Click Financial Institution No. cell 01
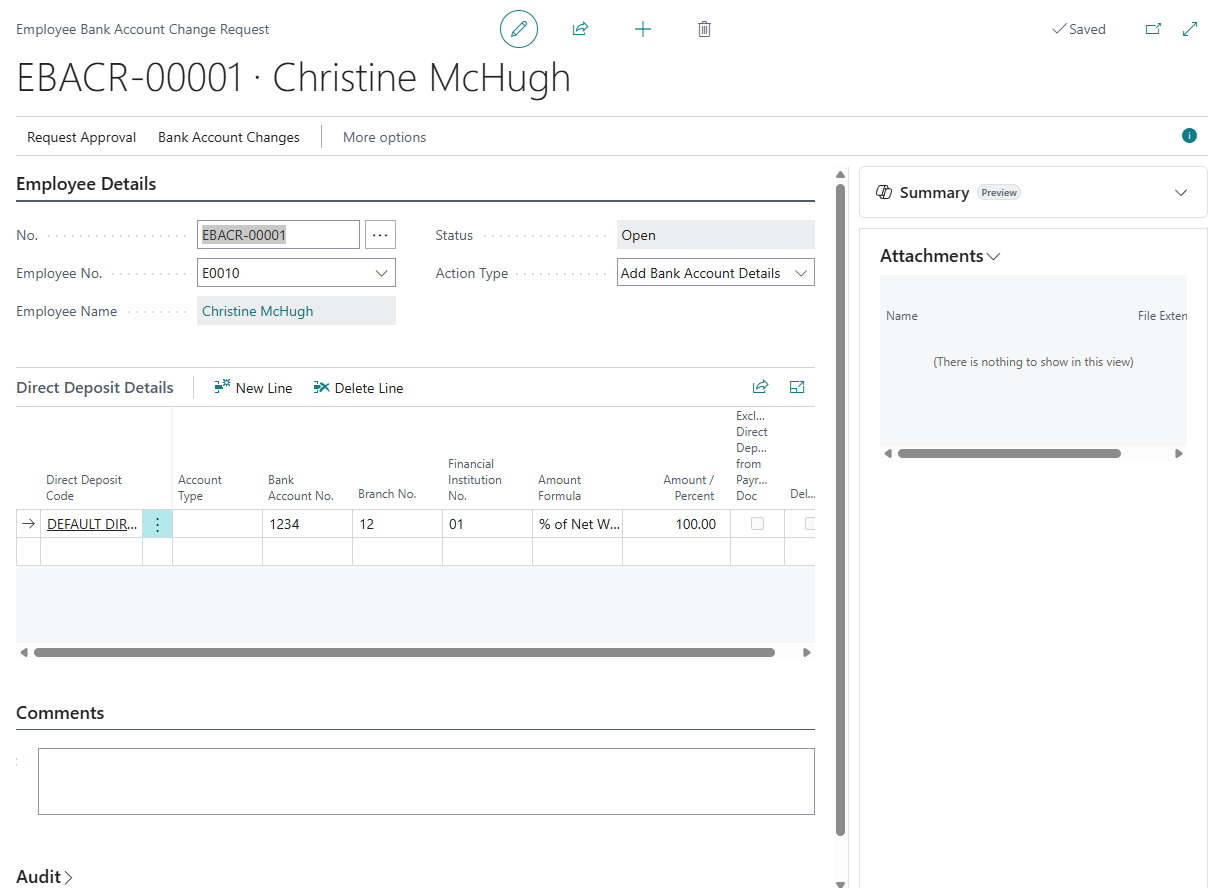The width and height of the screenshot is (1220, 888). tap(487, 524)
